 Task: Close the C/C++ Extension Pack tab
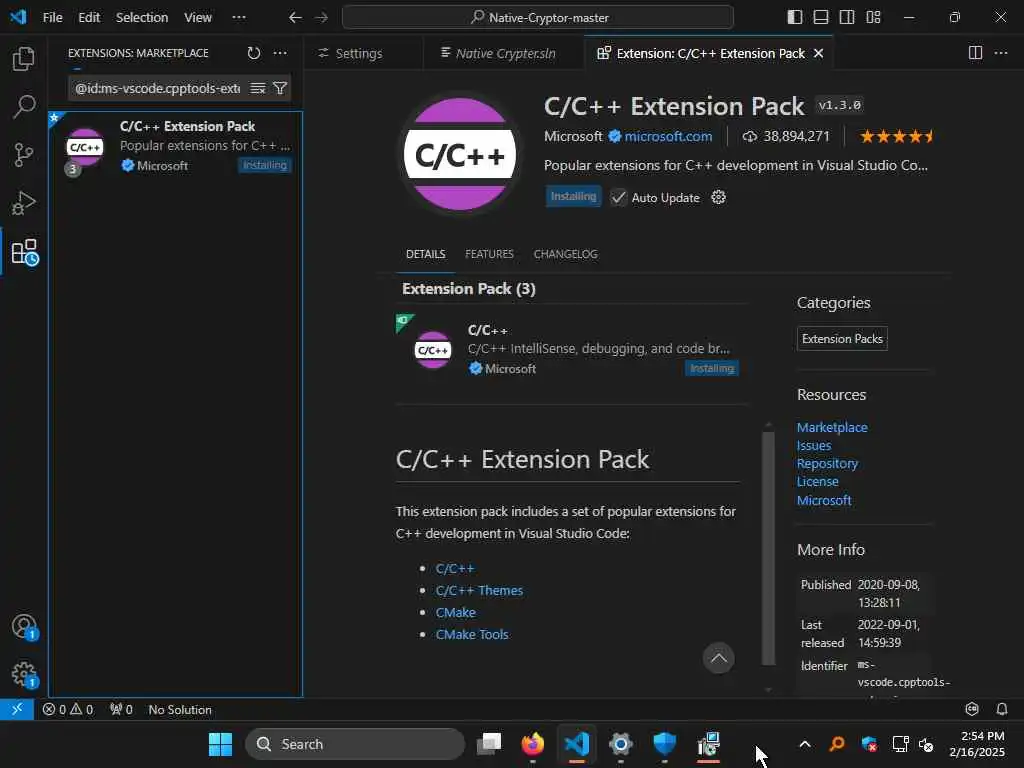click(x=818, y=54)
